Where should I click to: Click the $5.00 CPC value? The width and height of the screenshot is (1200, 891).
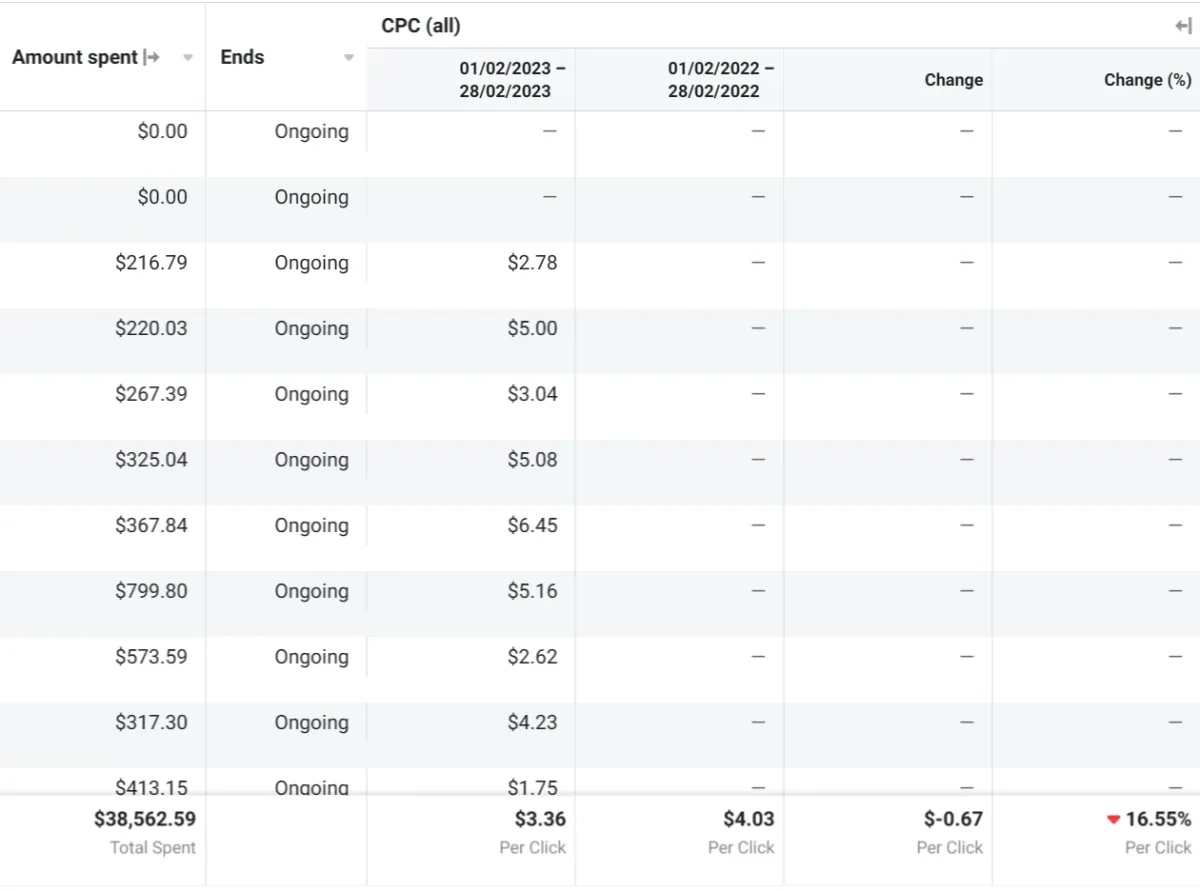pyautogui.click(x=532, y=329)
